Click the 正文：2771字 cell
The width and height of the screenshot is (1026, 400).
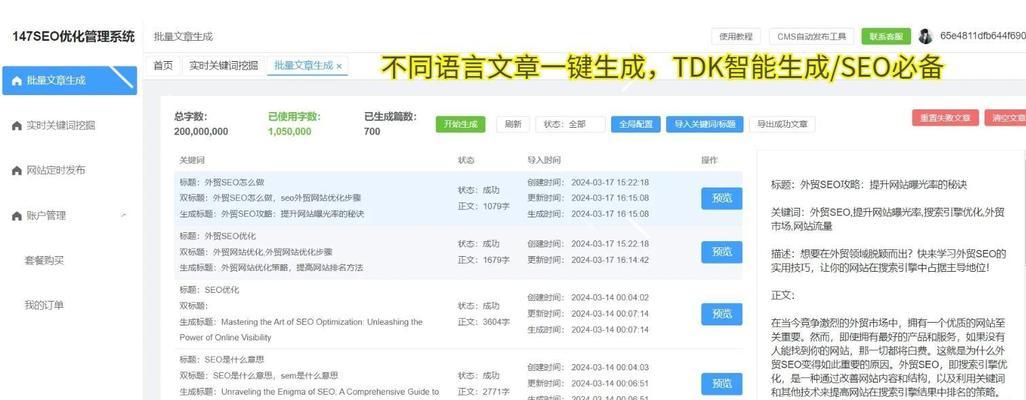coord(482,391)
